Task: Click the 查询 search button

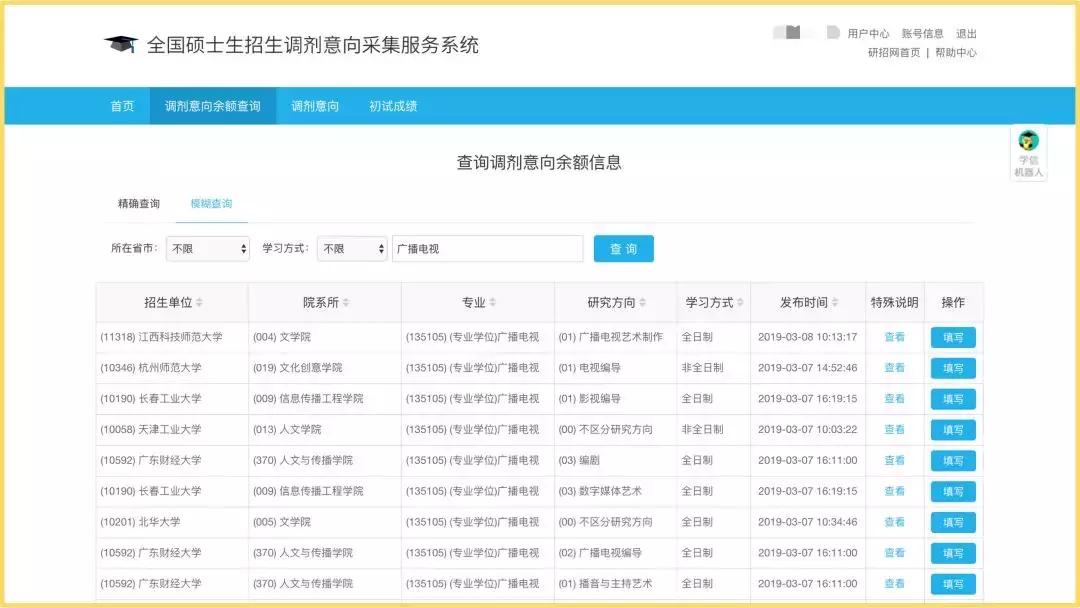Action: (623, 248)
